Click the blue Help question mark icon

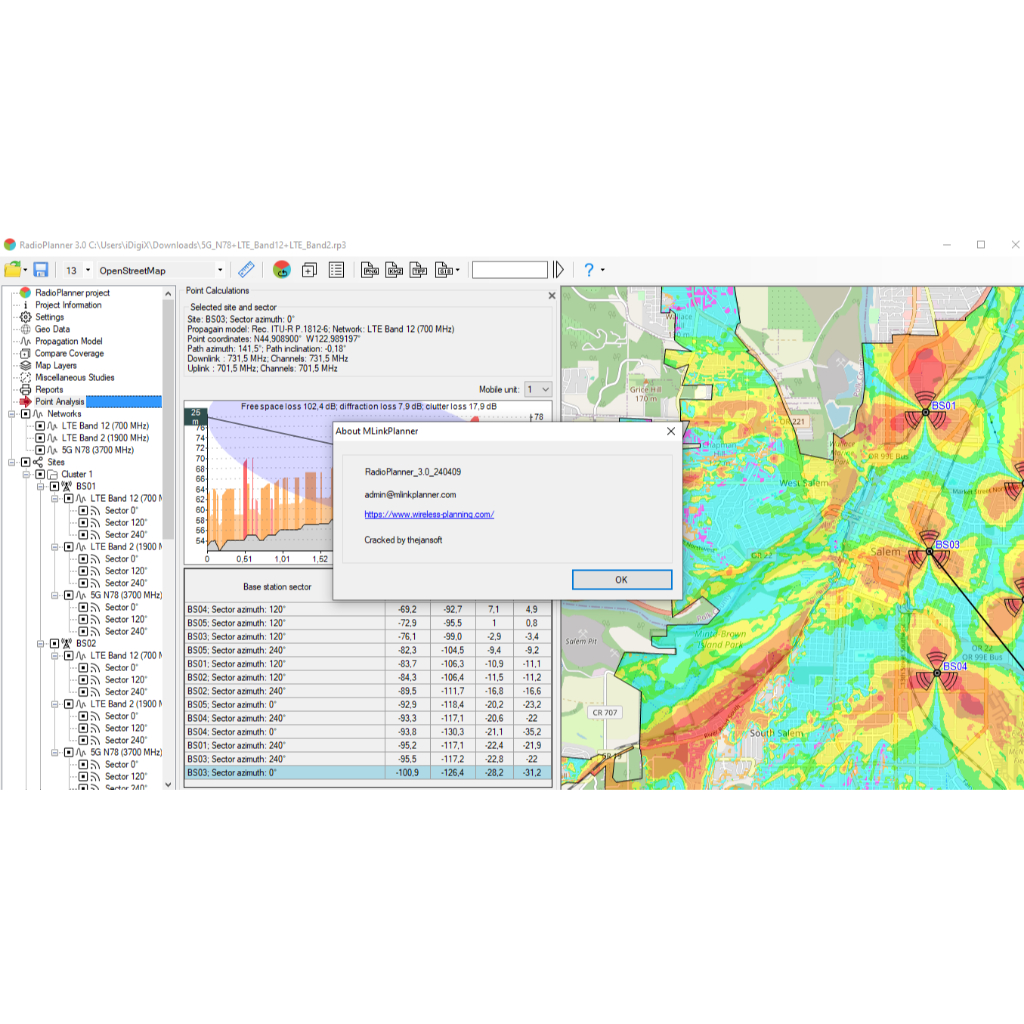589,270
